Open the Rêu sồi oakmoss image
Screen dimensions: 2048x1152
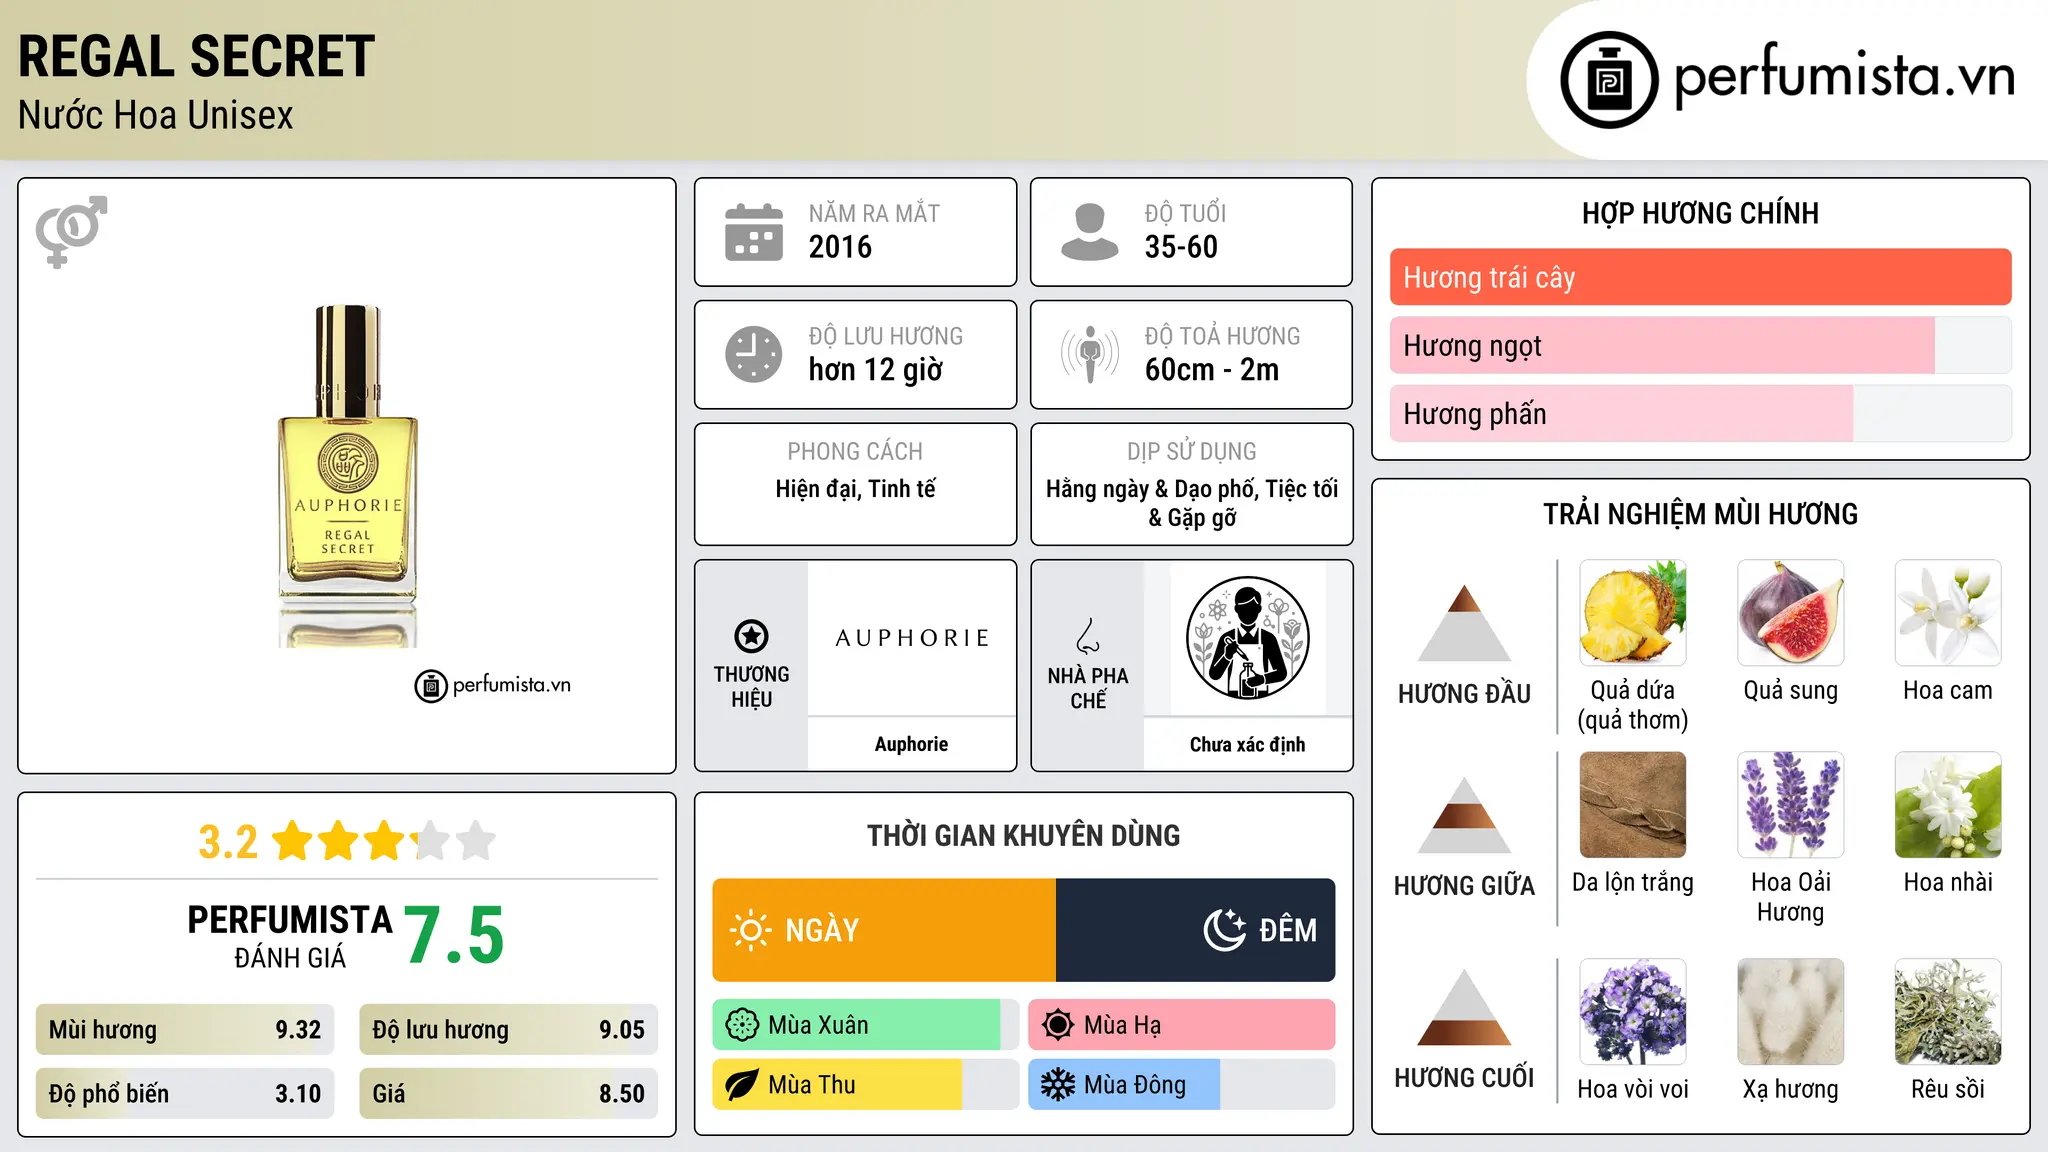pyautogui.click(x=1948, y=1012)
